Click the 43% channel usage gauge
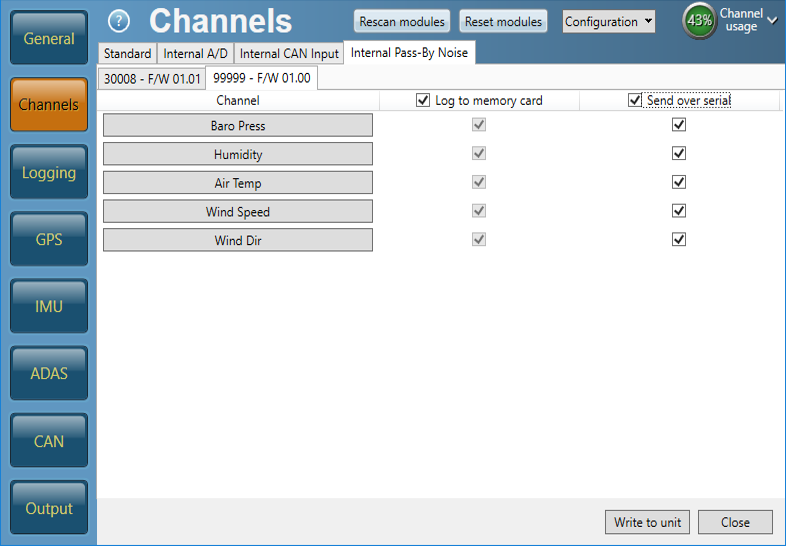The height and width of the screenshot is (546, 786). 699,21
